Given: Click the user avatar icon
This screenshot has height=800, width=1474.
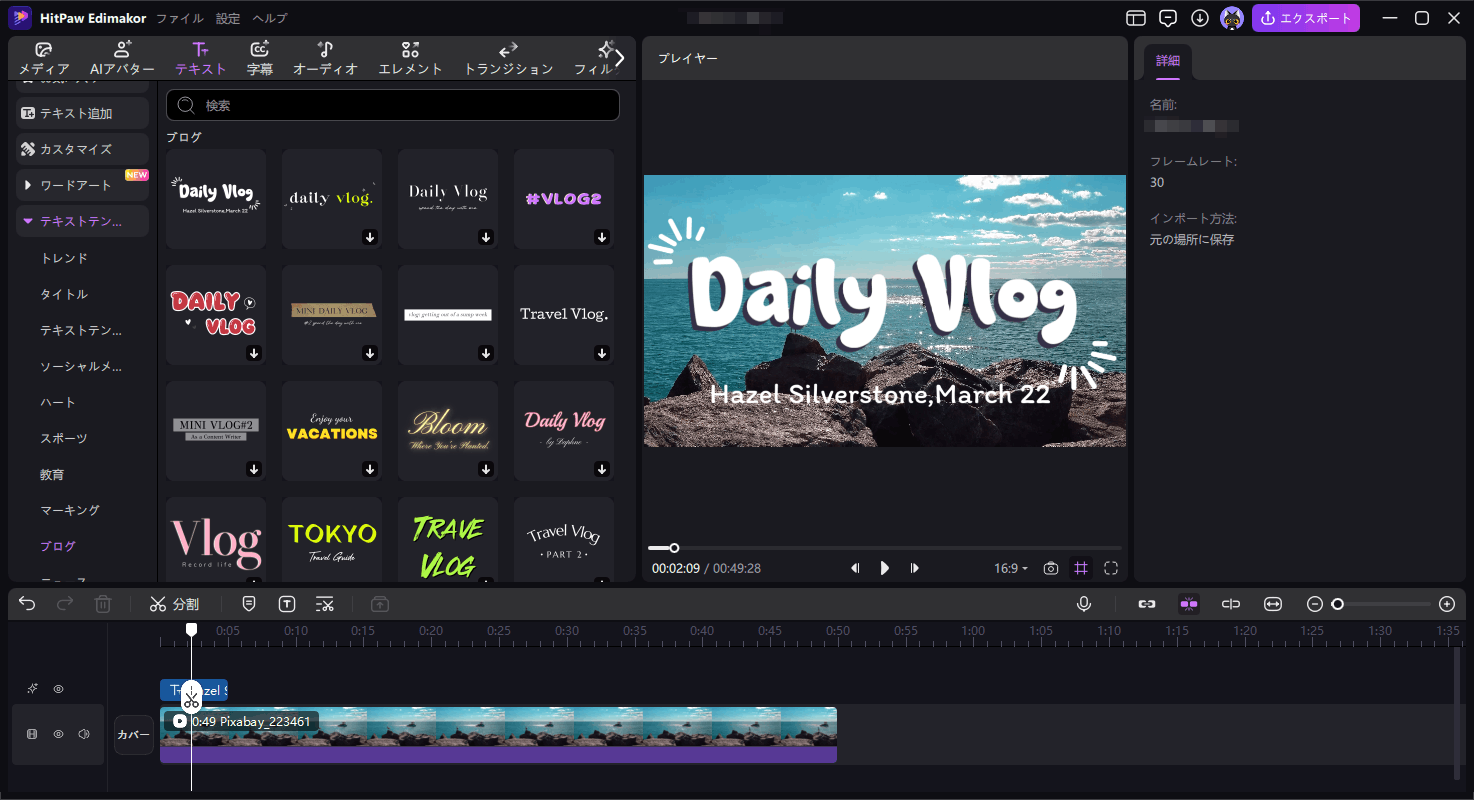Looking at the screenshot, I should tap(1232, 18).
